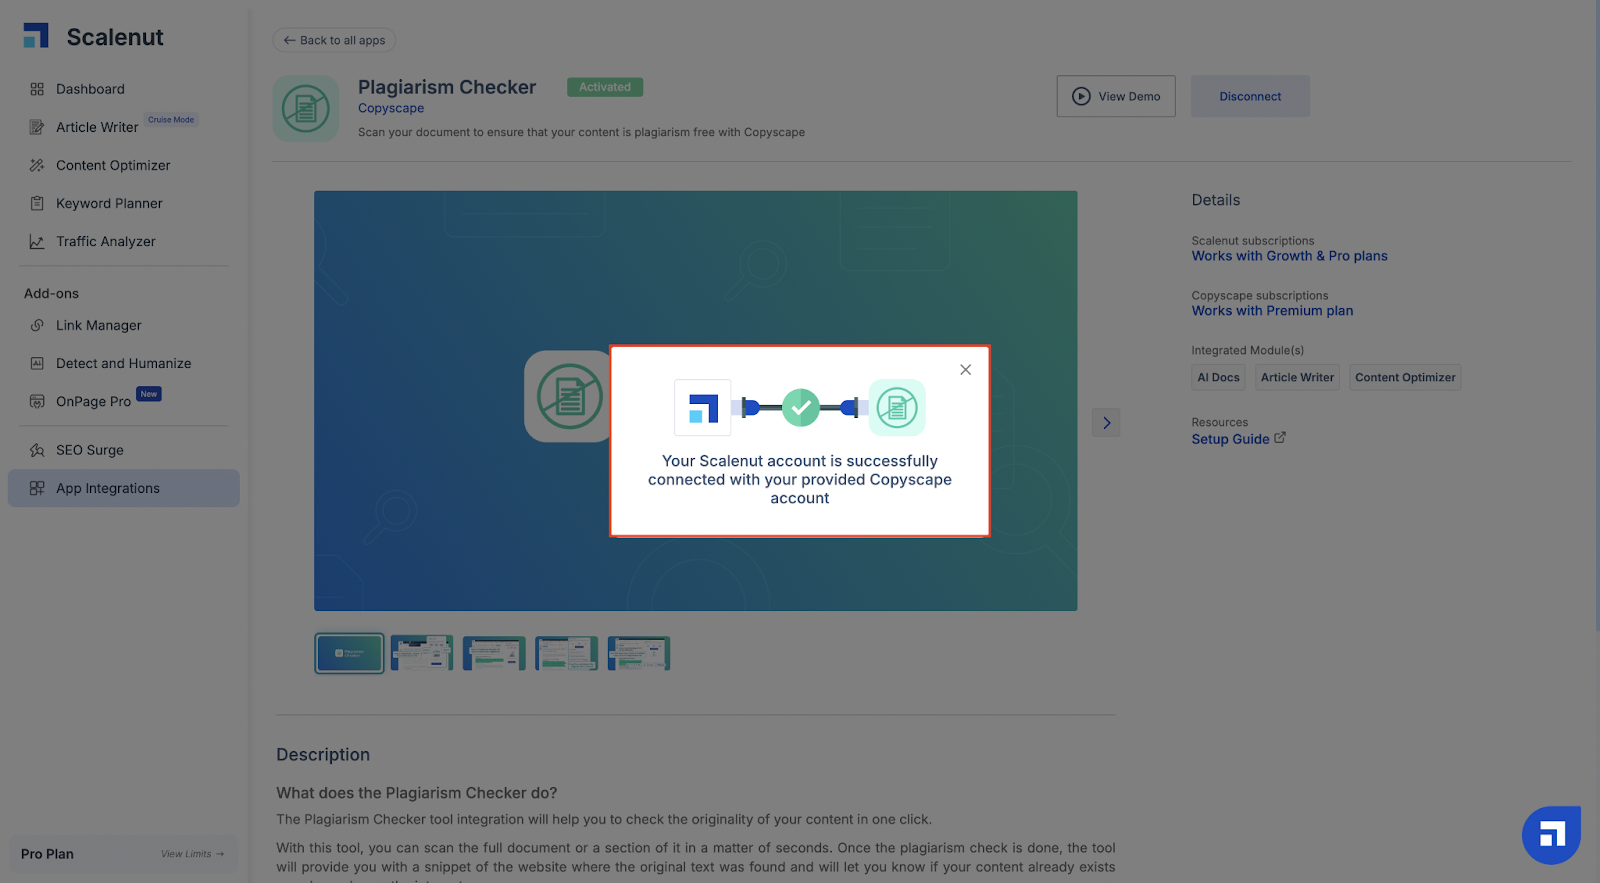Click the Activated status badge
Screen dimensions: 1600x883
[x=605, y=87]
